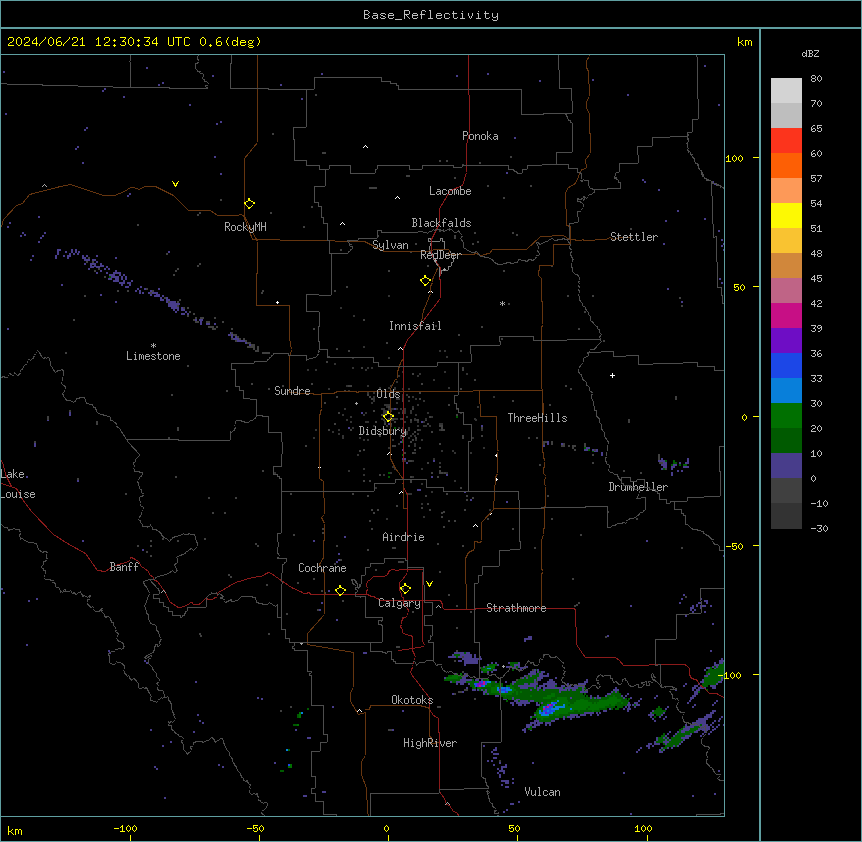The width and height of the screenshot is (862, 842).
Task: Click the legend value -30
Action: click(819, 528)
